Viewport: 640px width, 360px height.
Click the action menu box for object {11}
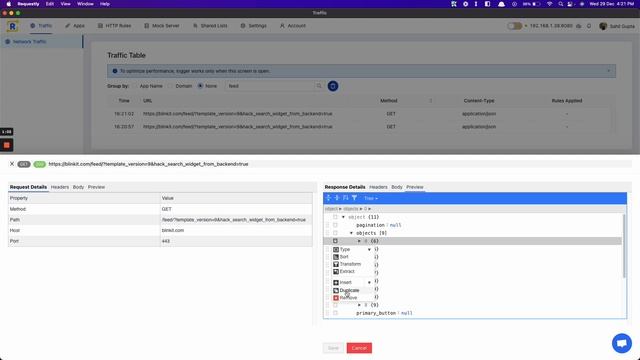pos(335,217)
